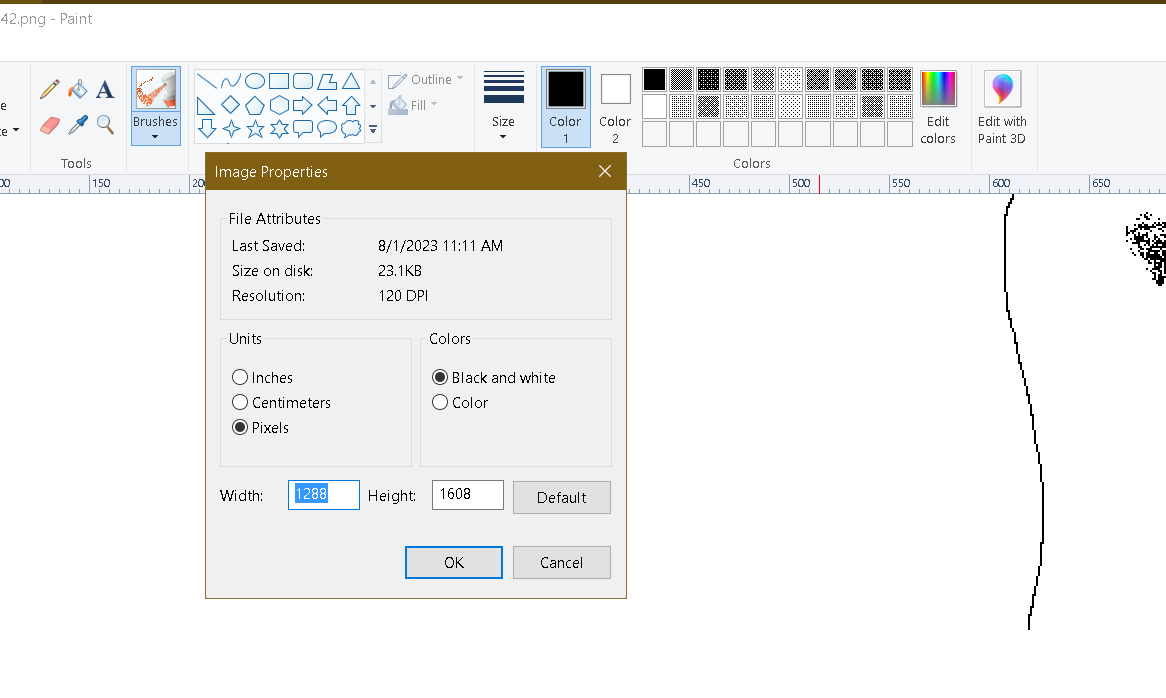Select the Left arrow shape

pyautogui.click(x=326, y=105)
